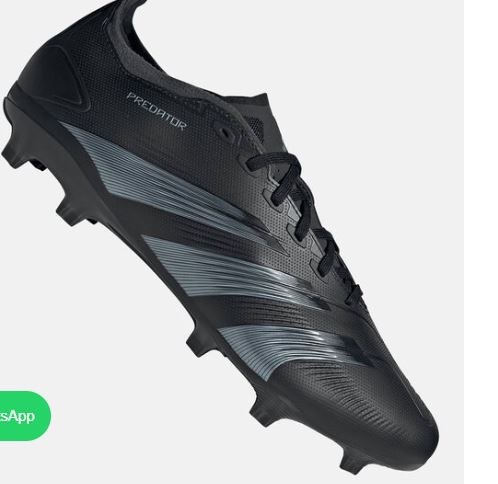The height and width of the screenshot is (484, 498).
Task: Open the green WhatsApp chat button
Action: coord(23,416)
